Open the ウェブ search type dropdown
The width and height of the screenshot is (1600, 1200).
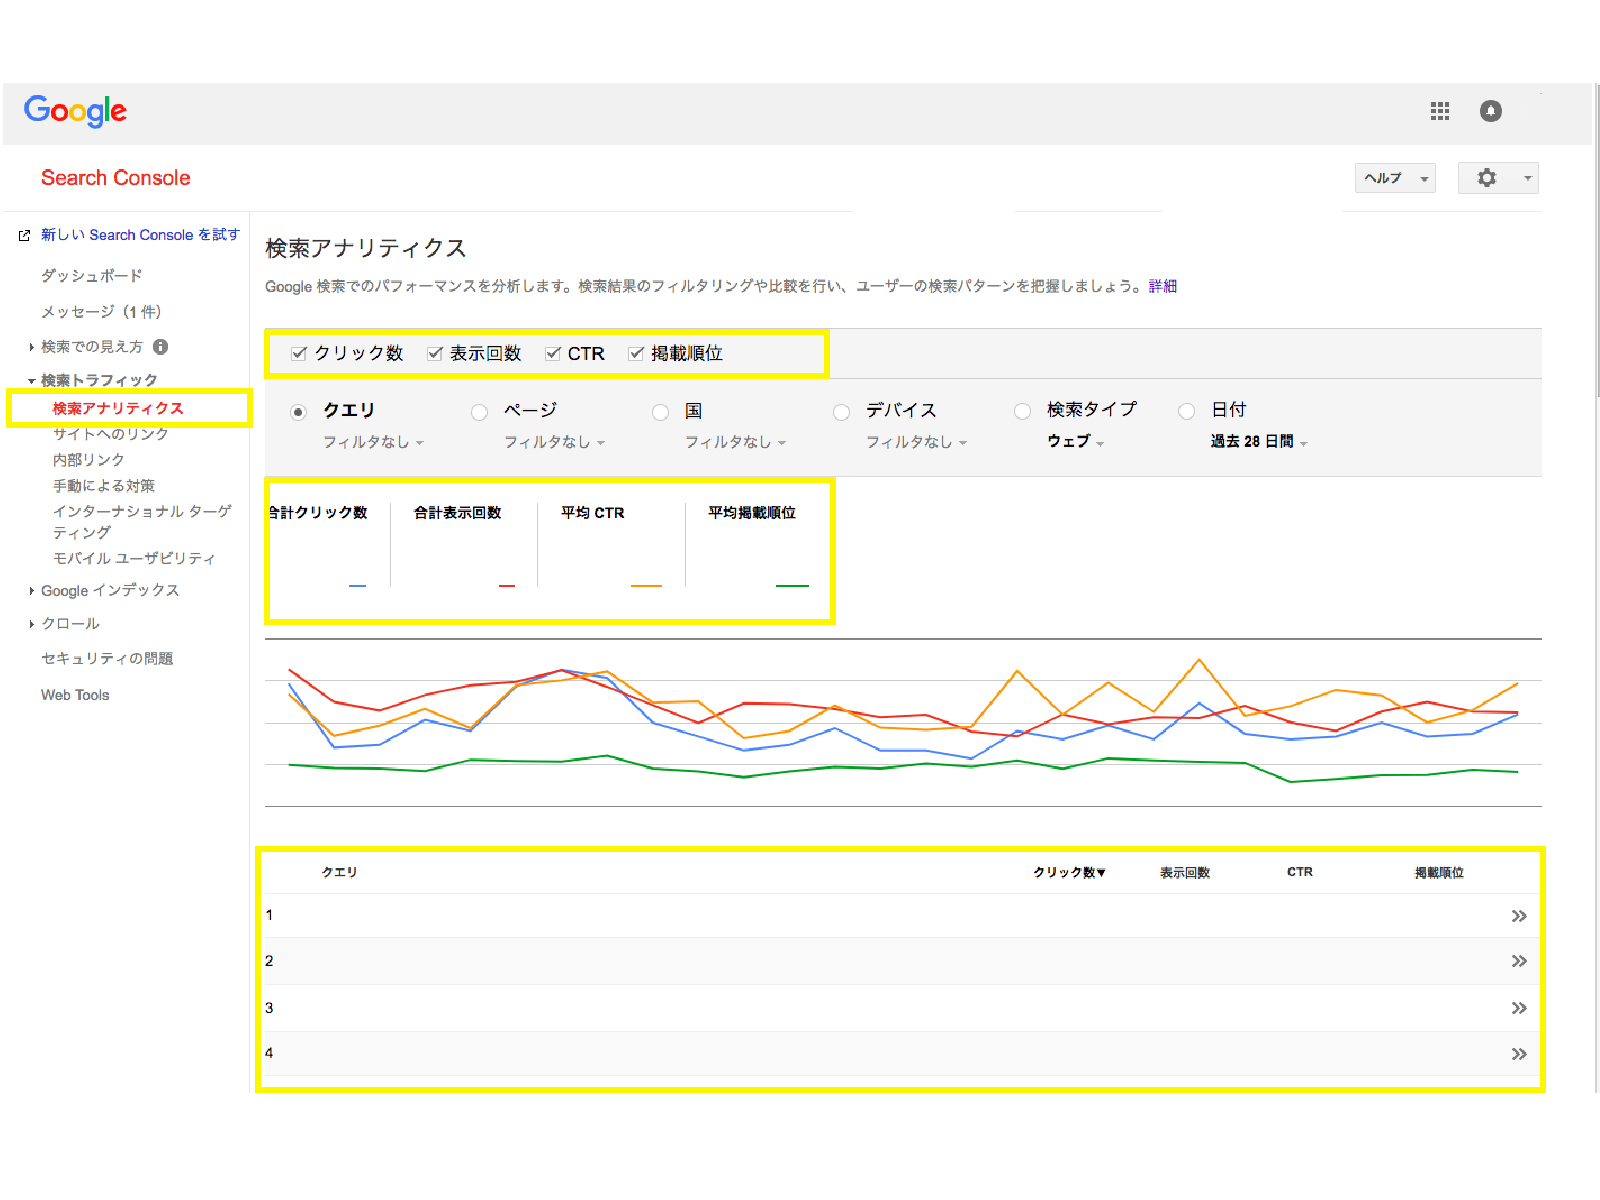point(1075,441)
